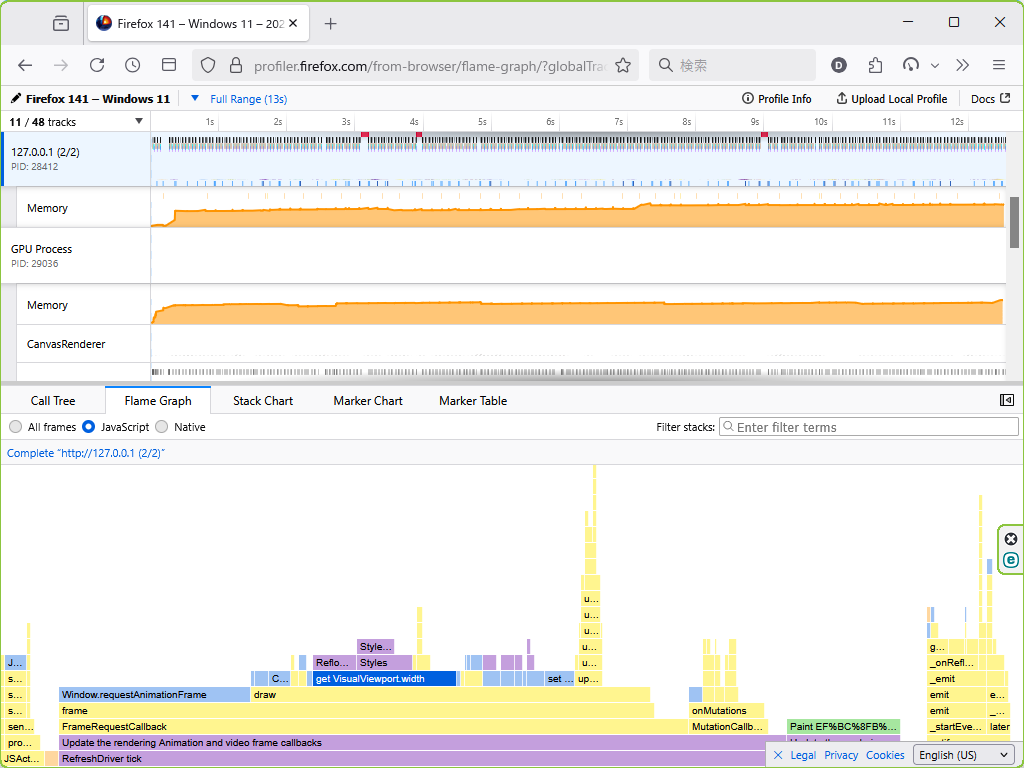Click the search bar magnifier field
This screenshot has width=1024, height=768.
pyautogui.click(x=733, y=65)
